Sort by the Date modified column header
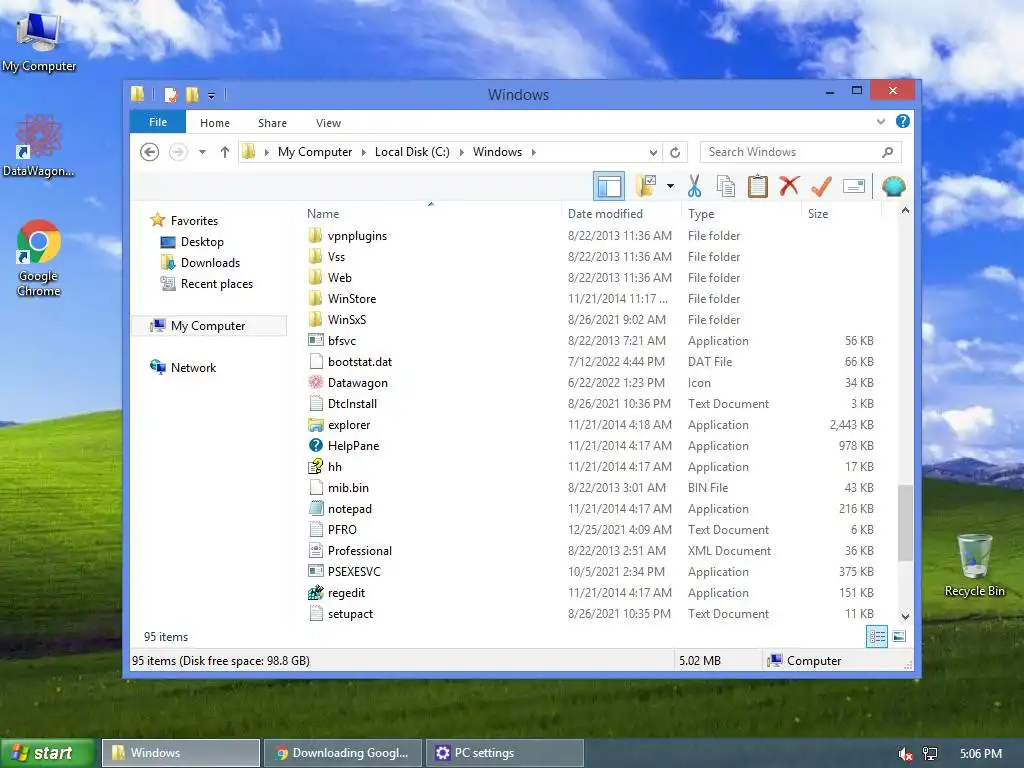The width and height of the screenshot is (1024, 768). [x=605, y=214]
